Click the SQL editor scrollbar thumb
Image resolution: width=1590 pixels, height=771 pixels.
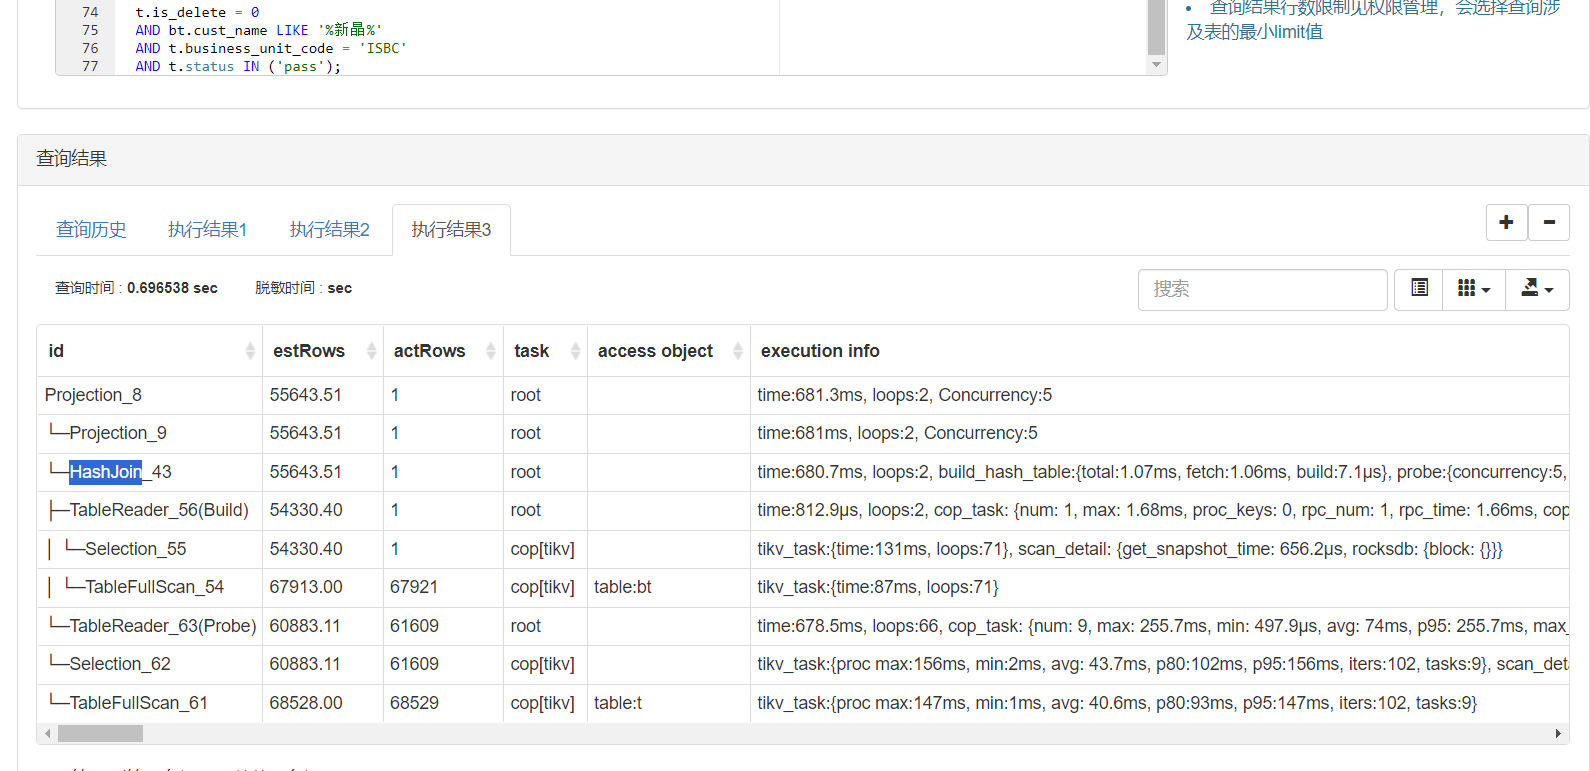[1156, 27]
